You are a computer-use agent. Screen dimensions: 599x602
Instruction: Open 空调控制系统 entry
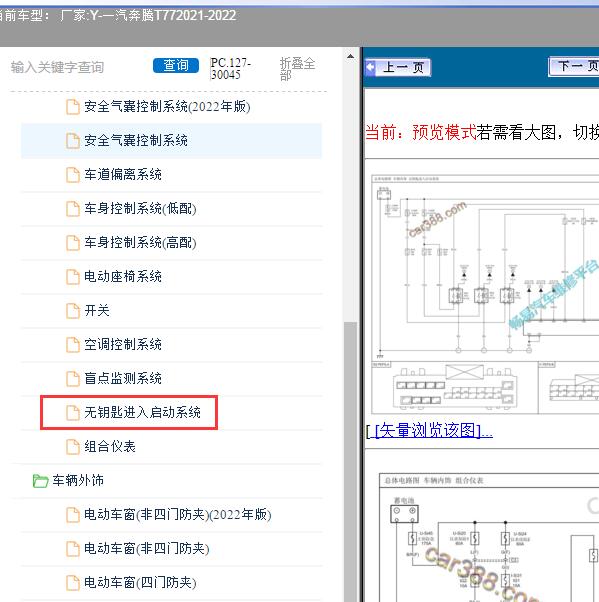click(123, 344)
